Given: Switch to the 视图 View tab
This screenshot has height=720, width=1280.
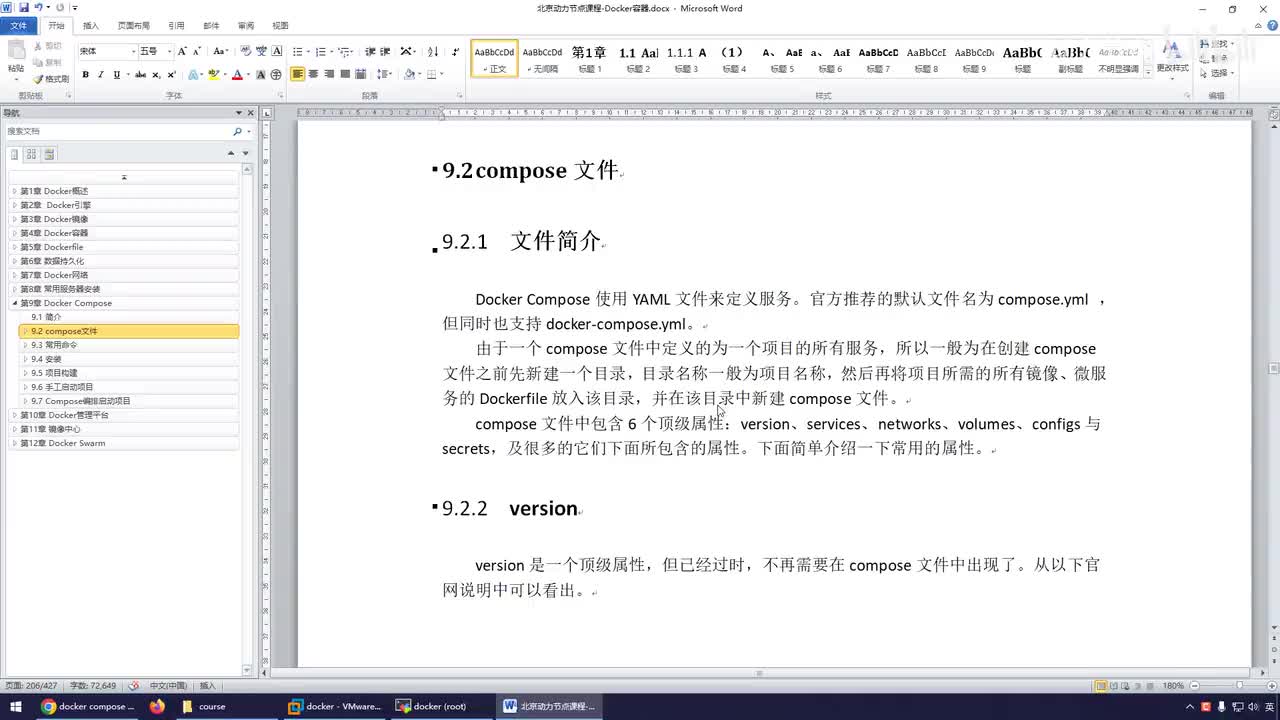Looking at the screenshot, I should [x=280, y=26].
